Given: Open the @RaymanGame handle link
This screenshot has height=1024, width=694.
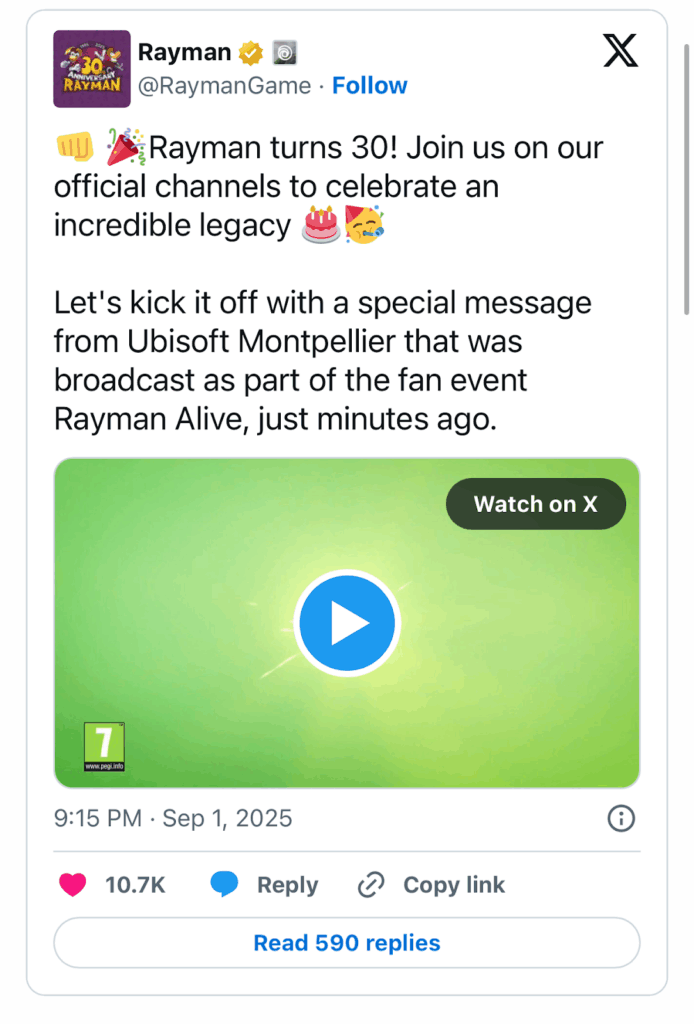Looking at the screenshot, I should pyautogui.click(x=224, y=86).
